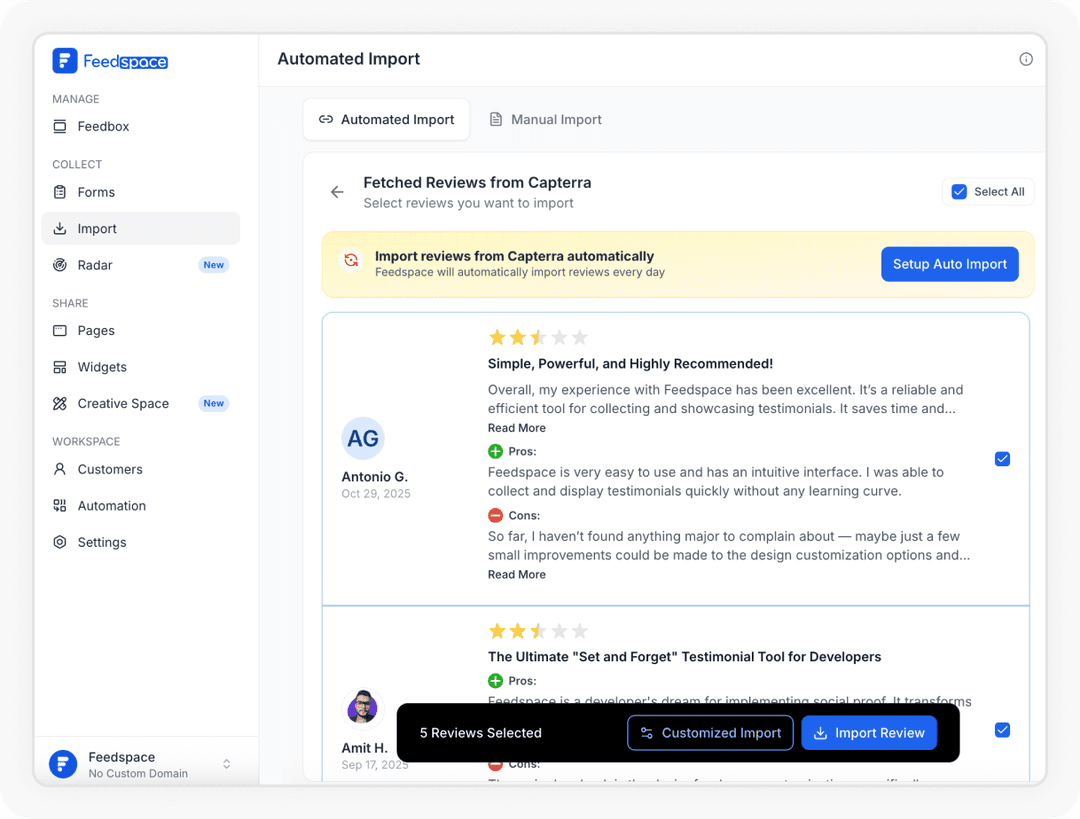Switch to the Manual Import tab

pos(546,120)
